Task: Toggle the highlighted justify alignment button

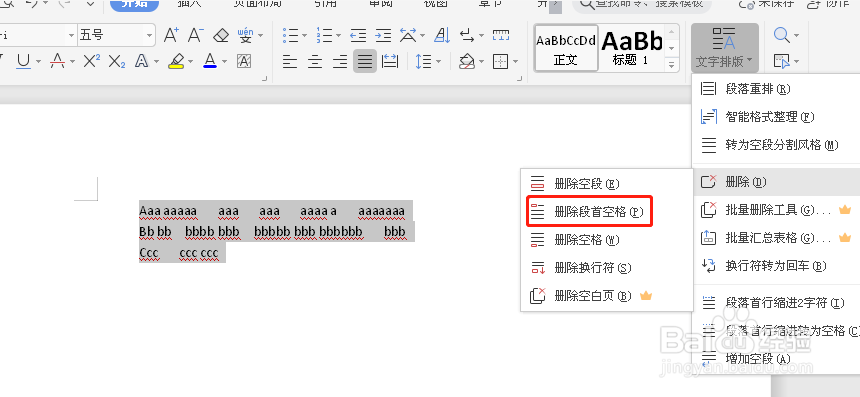Action: 365,61
